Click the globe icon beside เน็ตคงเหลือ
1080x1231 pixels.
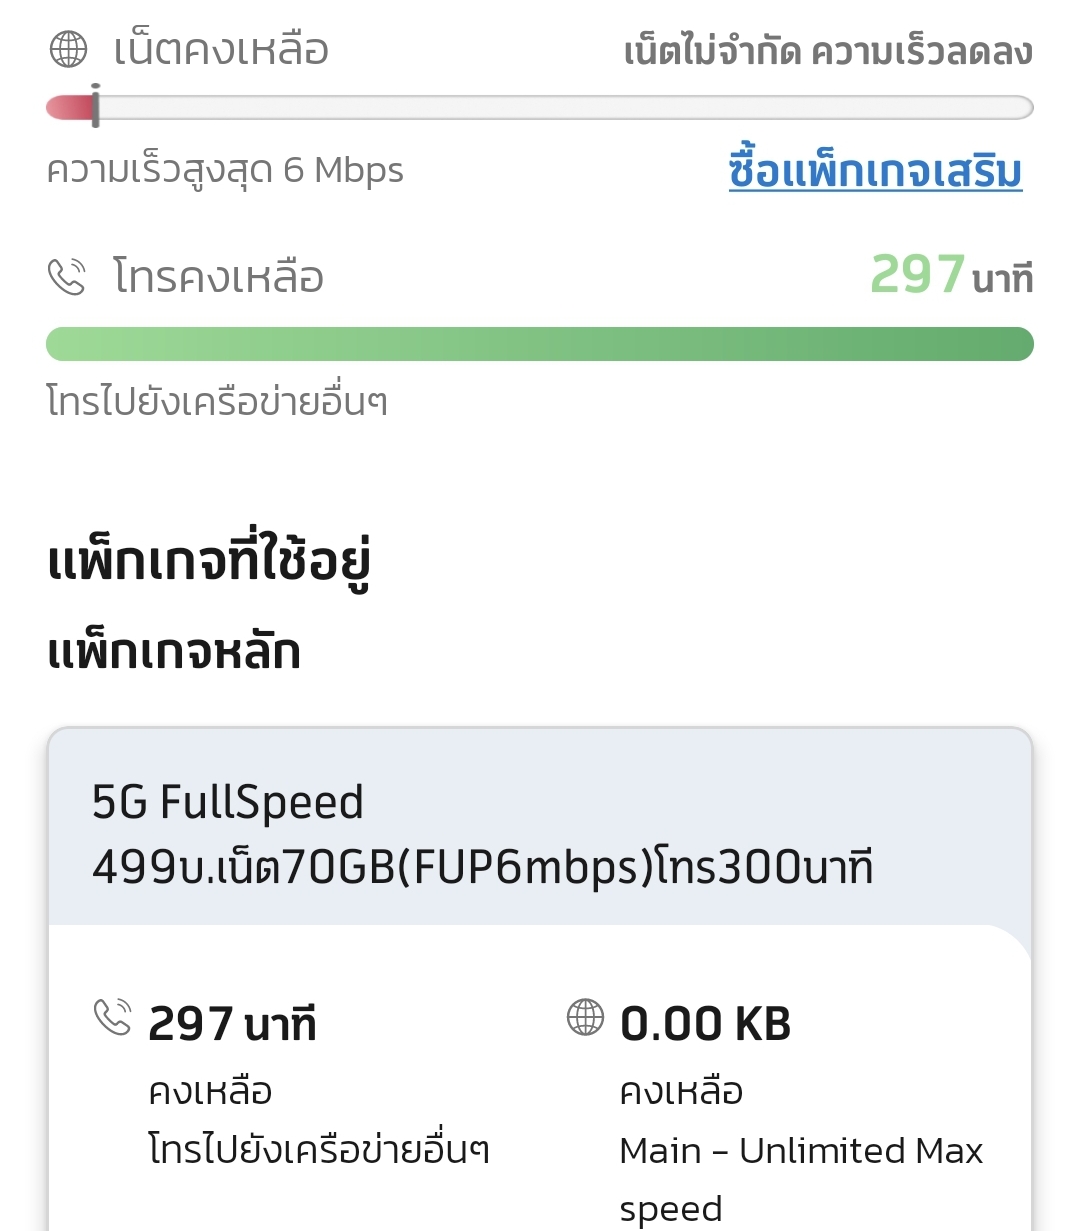pos(68,49)
